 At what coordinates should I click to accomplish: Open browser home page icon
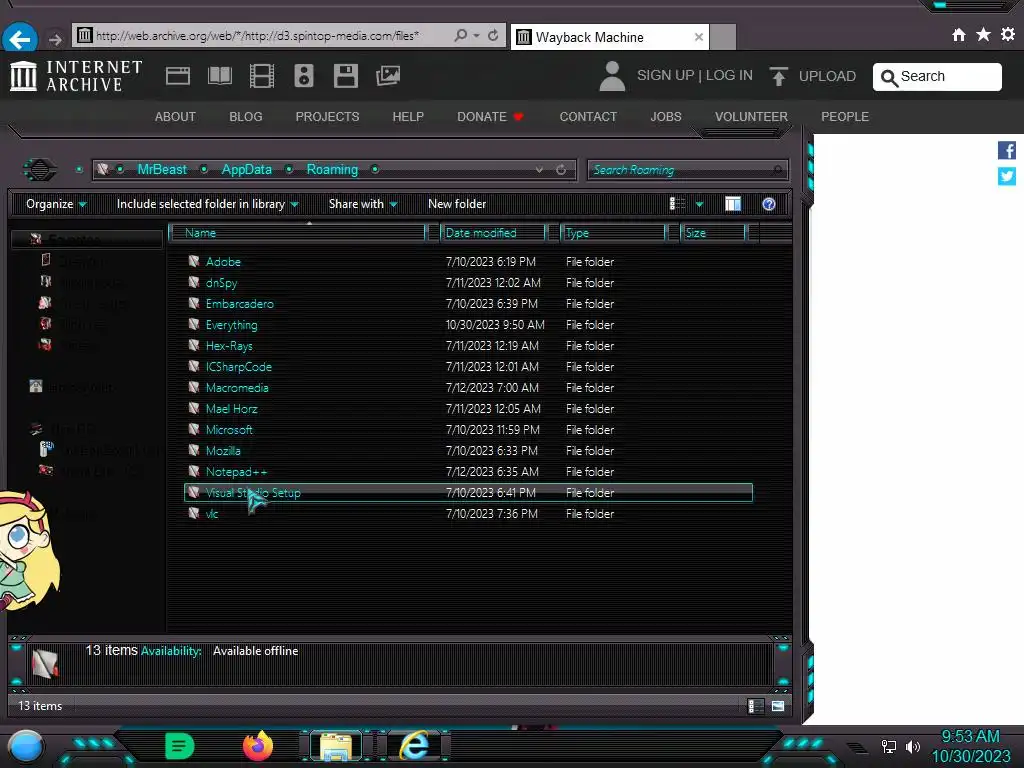click(x=958, y=35)
